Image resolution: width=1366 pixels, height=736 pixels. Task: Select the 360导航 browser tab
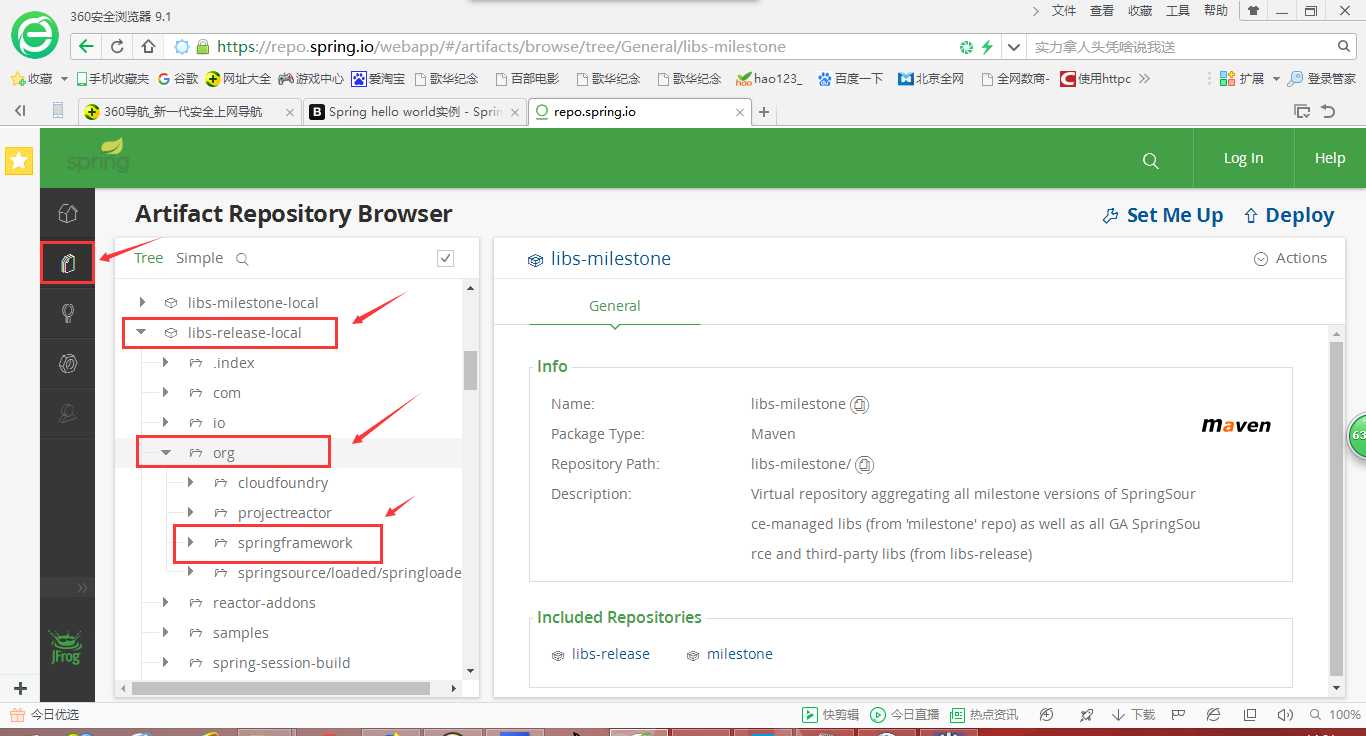[189, 112]
